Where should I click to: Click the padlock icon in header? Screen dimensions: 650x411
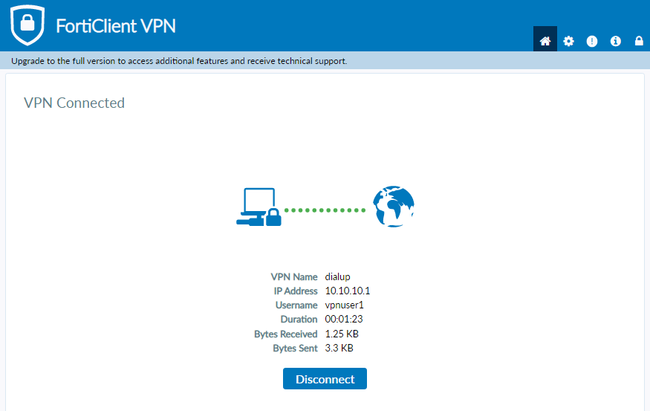[639, 41]
